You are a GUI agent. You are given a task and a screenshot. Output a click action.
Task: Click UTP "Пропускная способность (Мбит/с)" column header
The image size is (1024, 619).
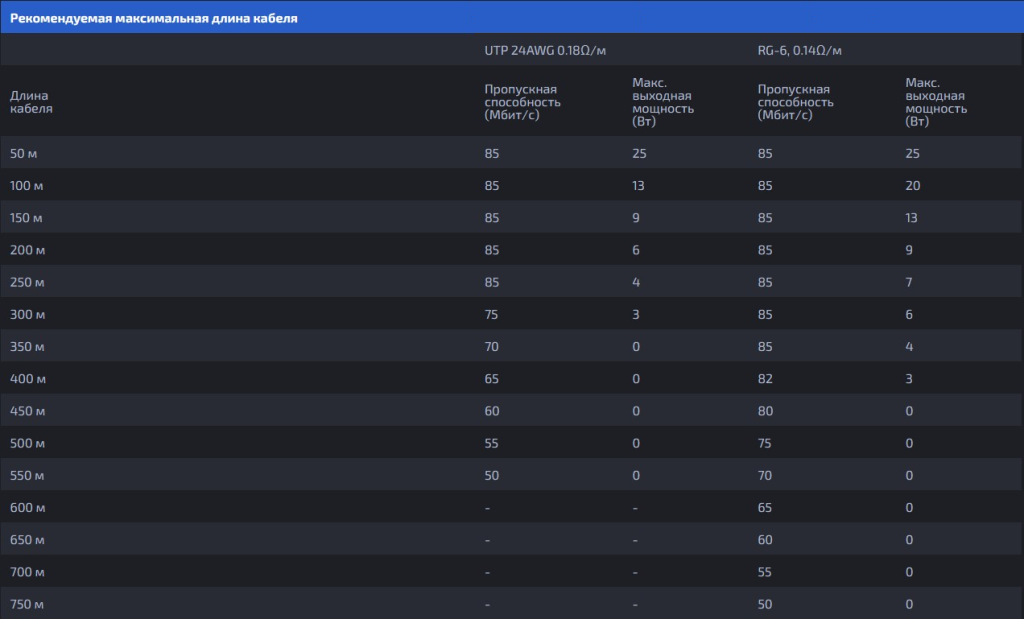point(522,102)
